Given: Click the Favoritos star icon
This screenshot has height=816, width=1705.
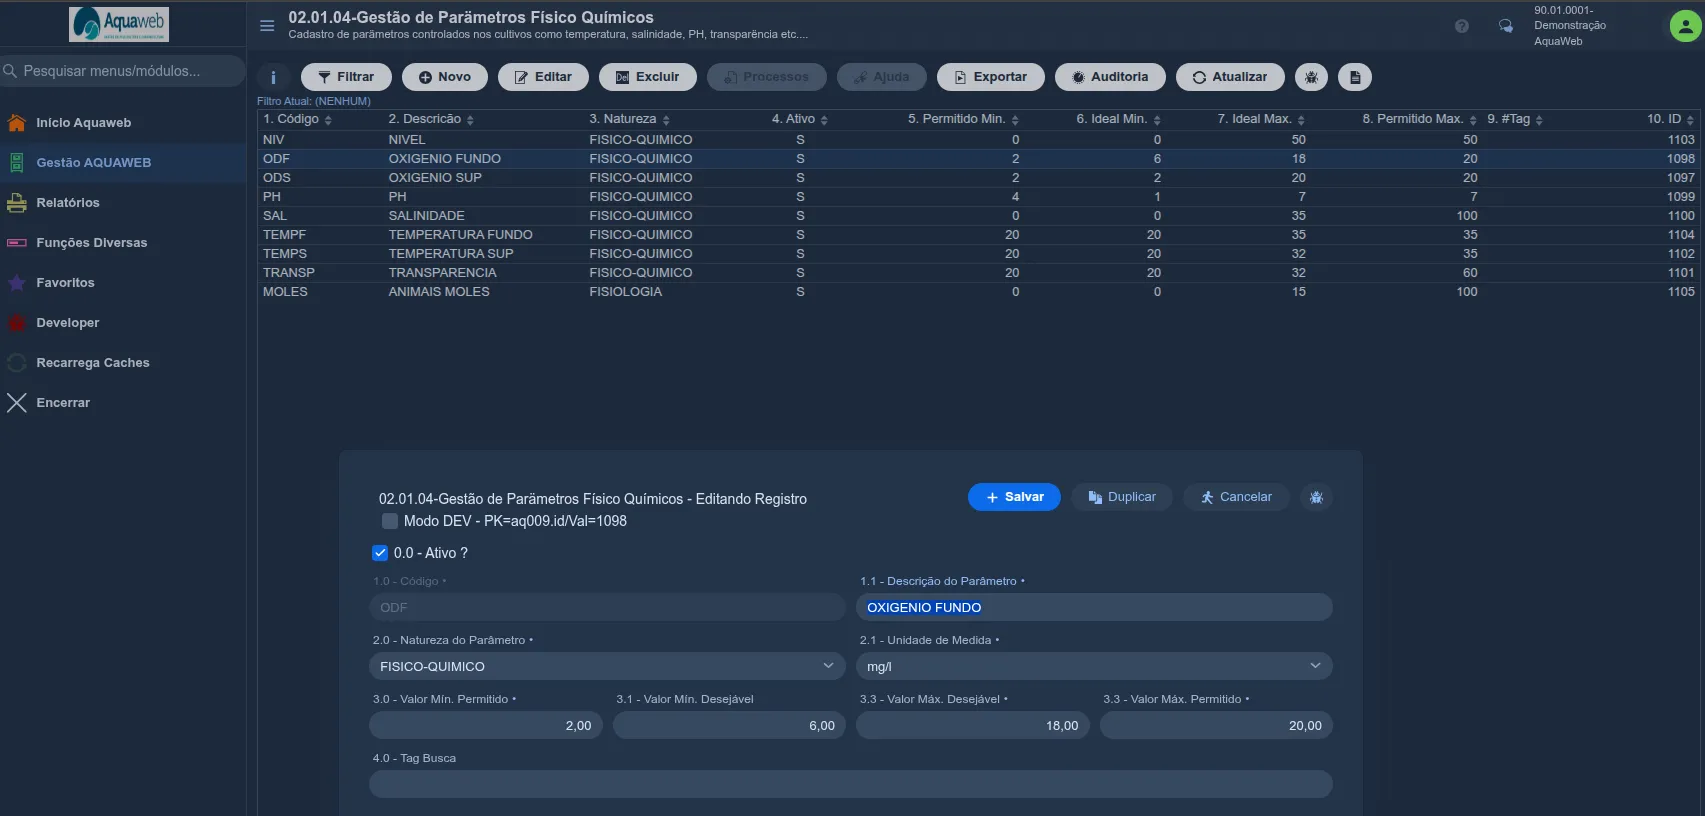Looking at the screenshot, I should pos(17,283).
